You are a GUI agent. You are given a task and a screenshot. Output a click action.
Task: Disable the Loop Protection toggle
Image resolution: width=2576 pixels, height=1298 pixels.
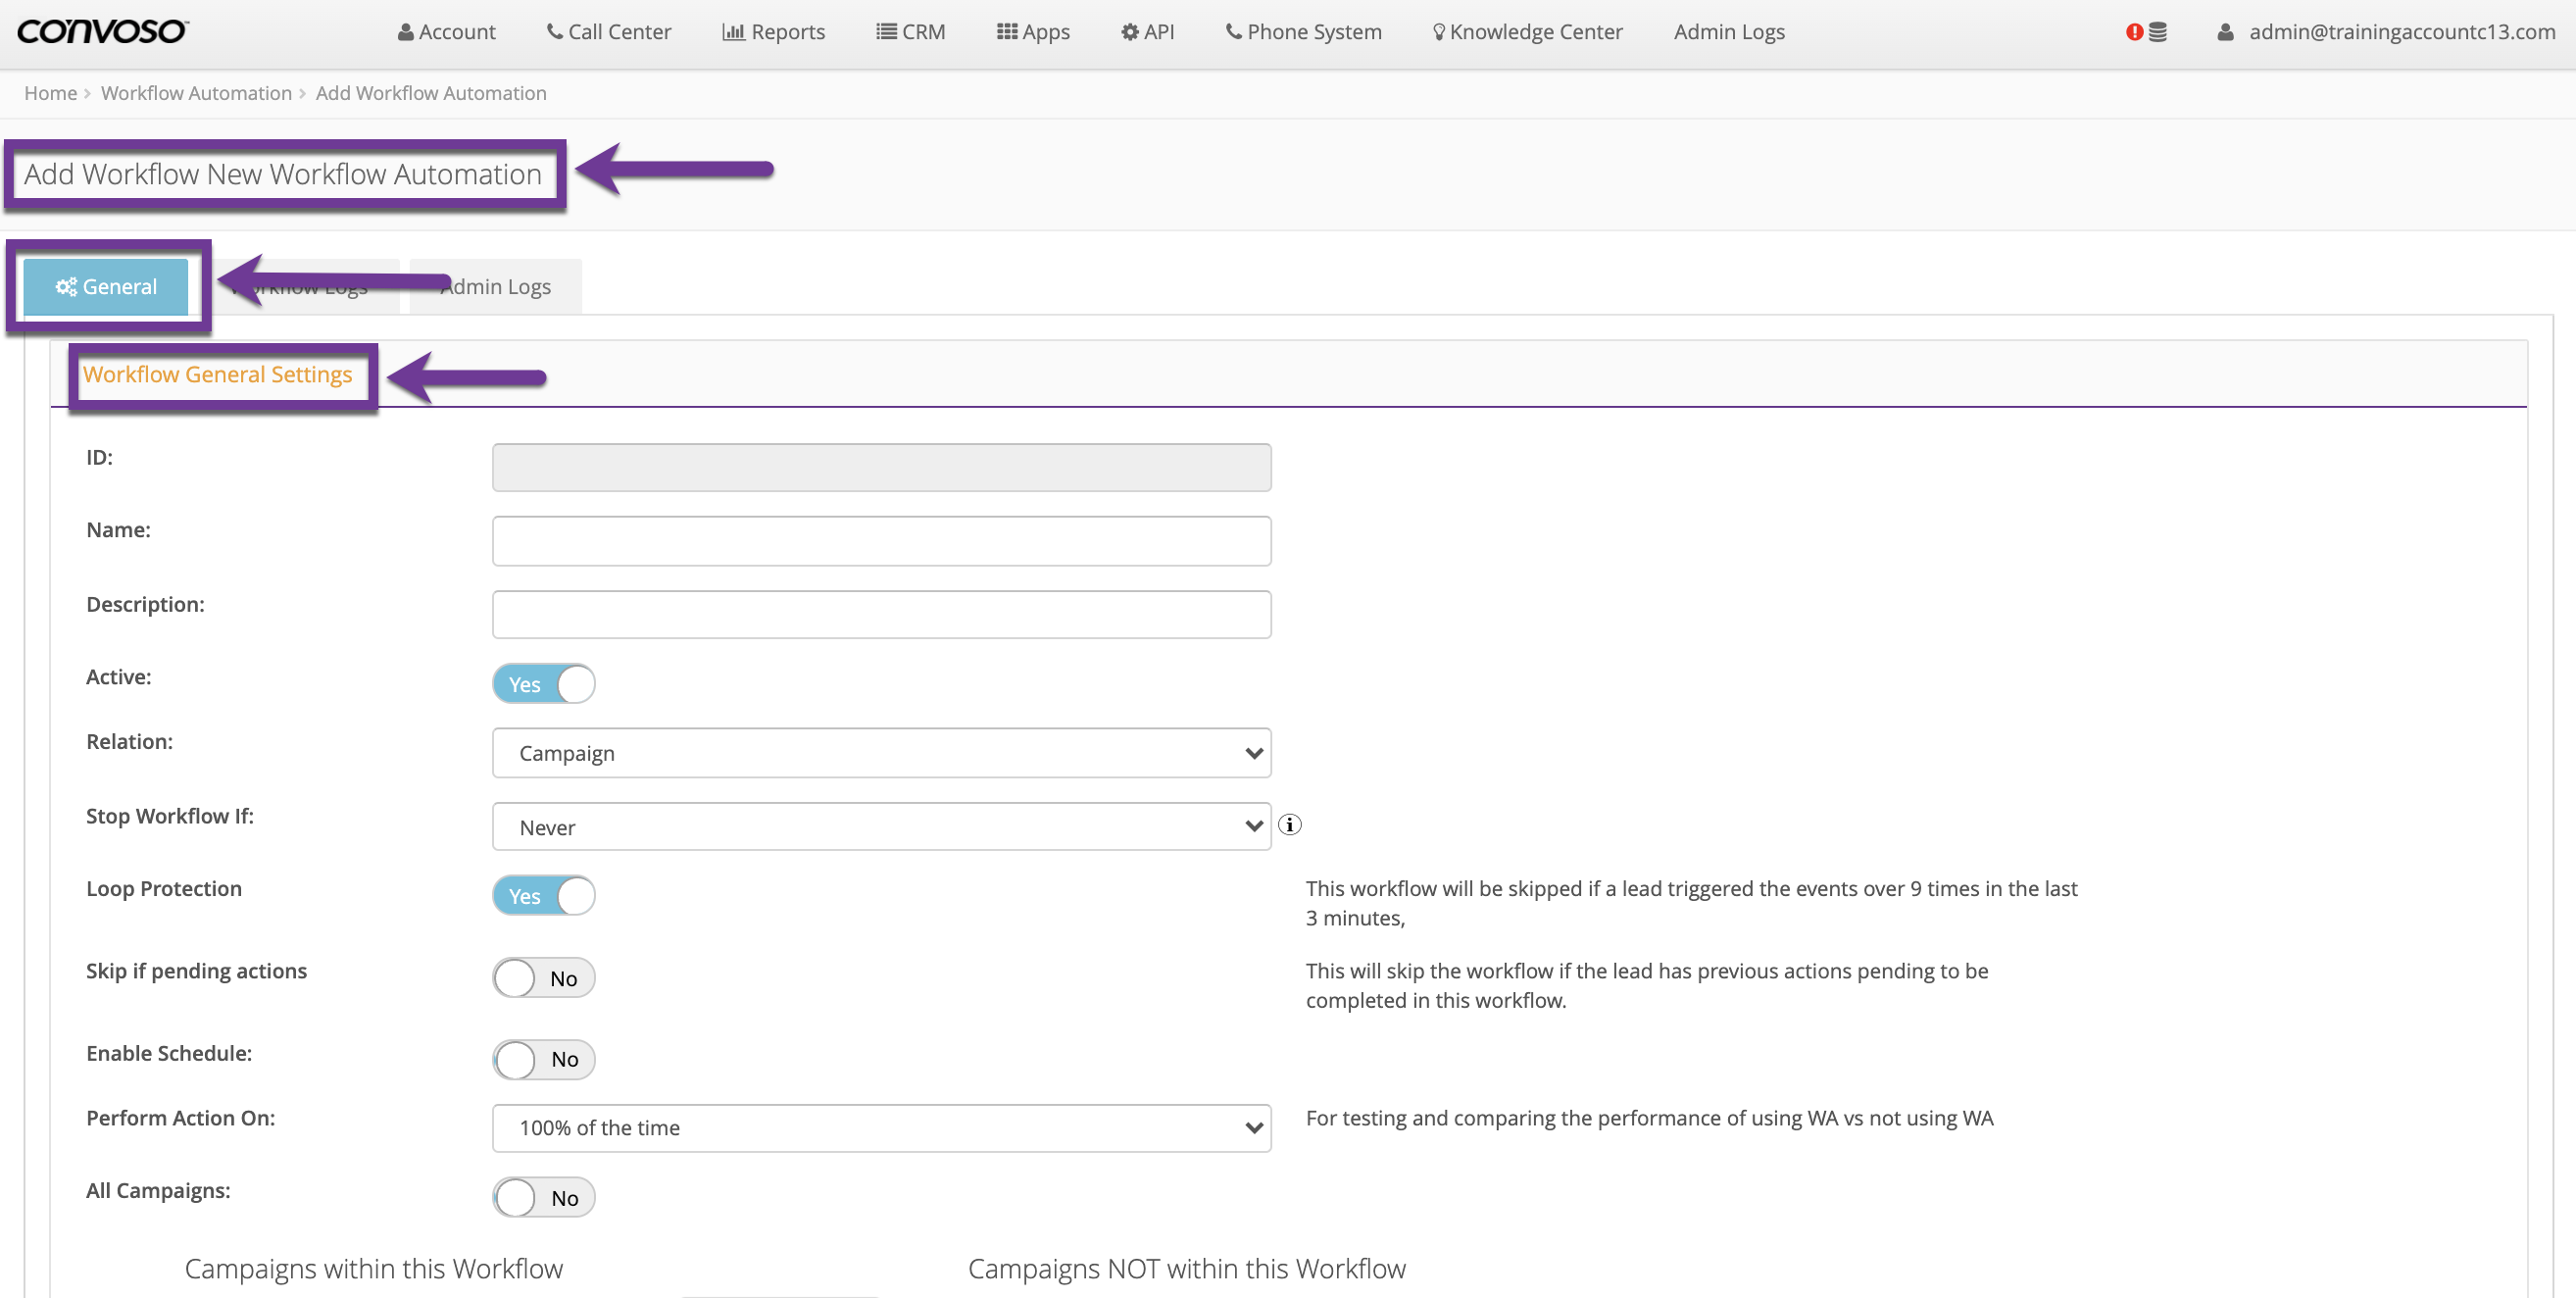pyautogui.click(x=544, y=896)
